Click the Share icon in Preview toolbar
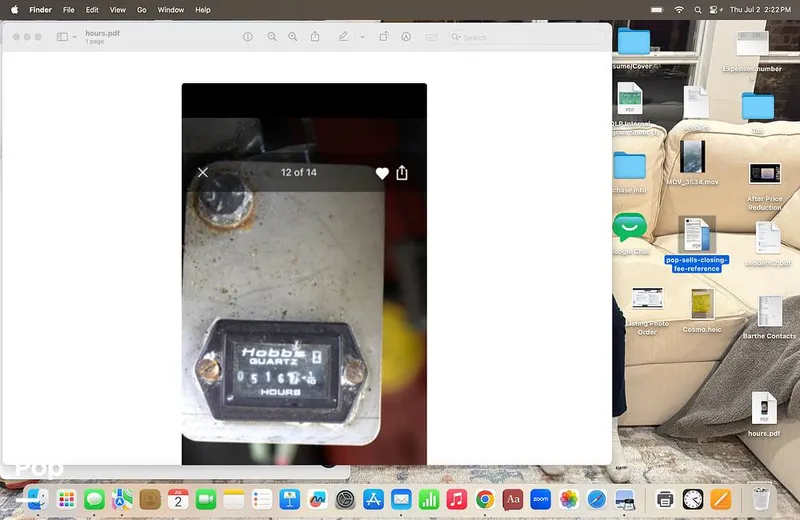 coord(315,36)
